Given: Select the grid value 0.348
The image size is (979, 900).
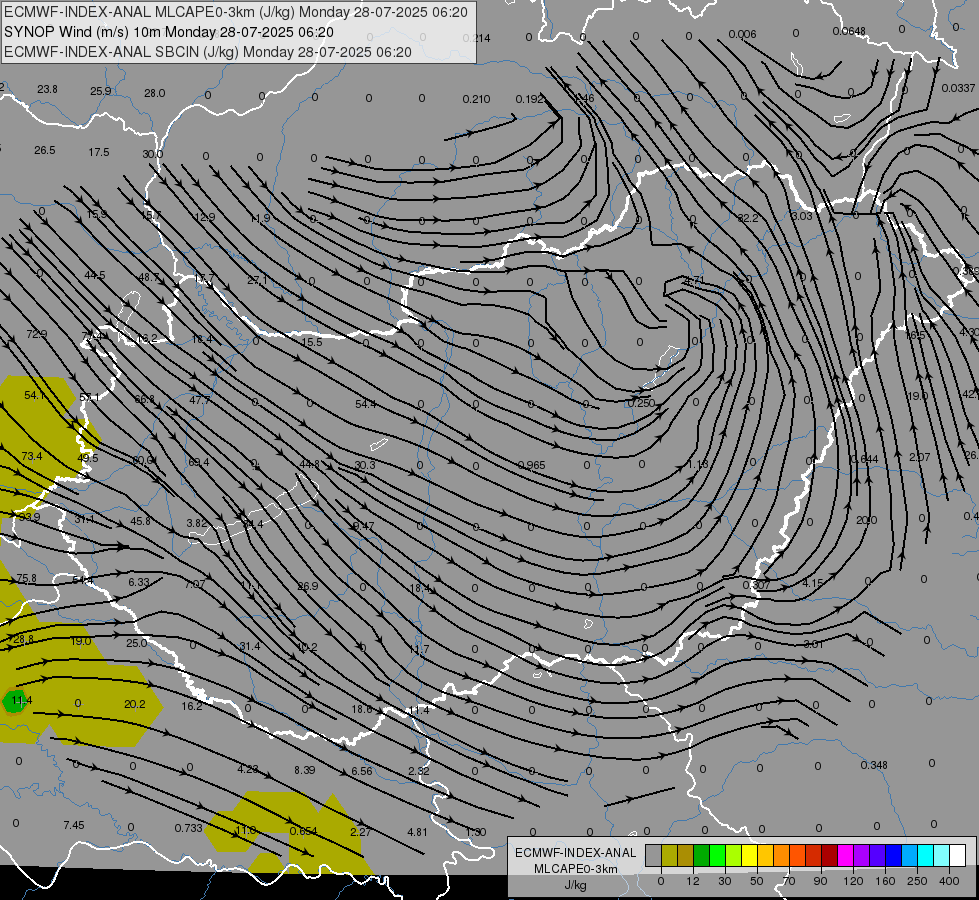Looking at the screenshot, I should coord(873,765).
